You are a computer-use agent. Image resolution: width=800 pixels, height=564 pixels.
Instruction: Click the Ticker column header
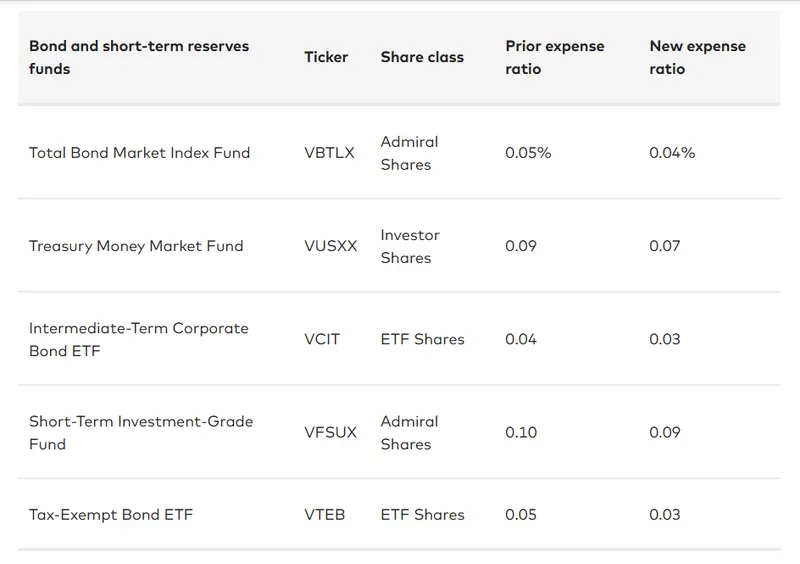[x=326, y=57]
